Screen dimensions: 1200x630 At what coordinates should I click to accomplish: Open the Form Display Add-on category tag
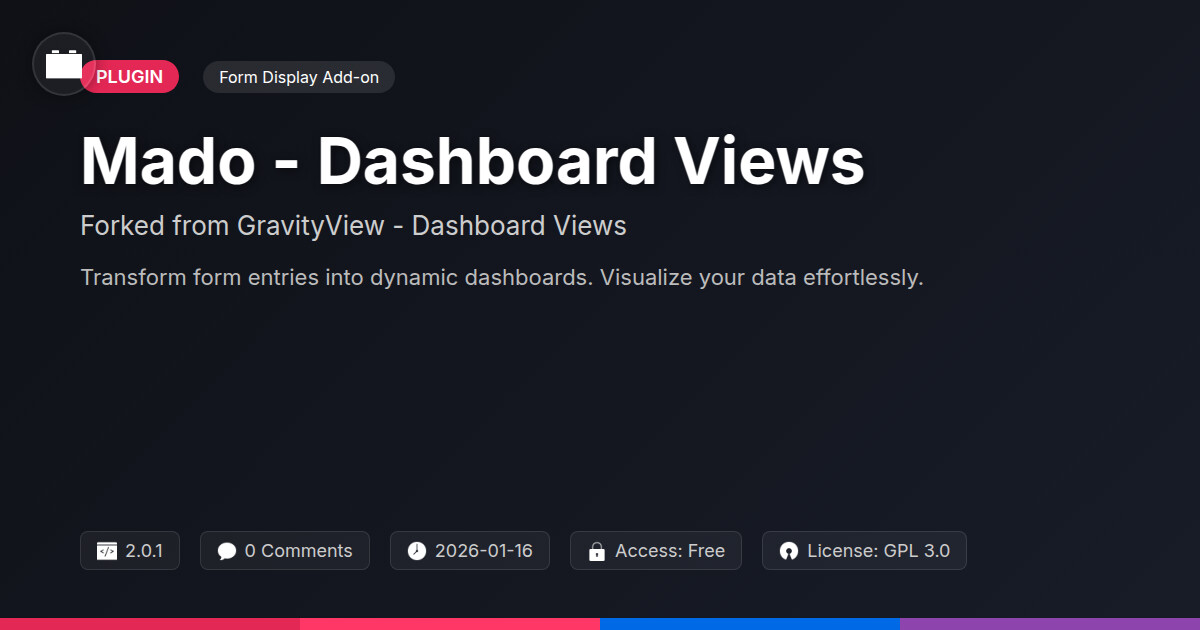[299, 77]
